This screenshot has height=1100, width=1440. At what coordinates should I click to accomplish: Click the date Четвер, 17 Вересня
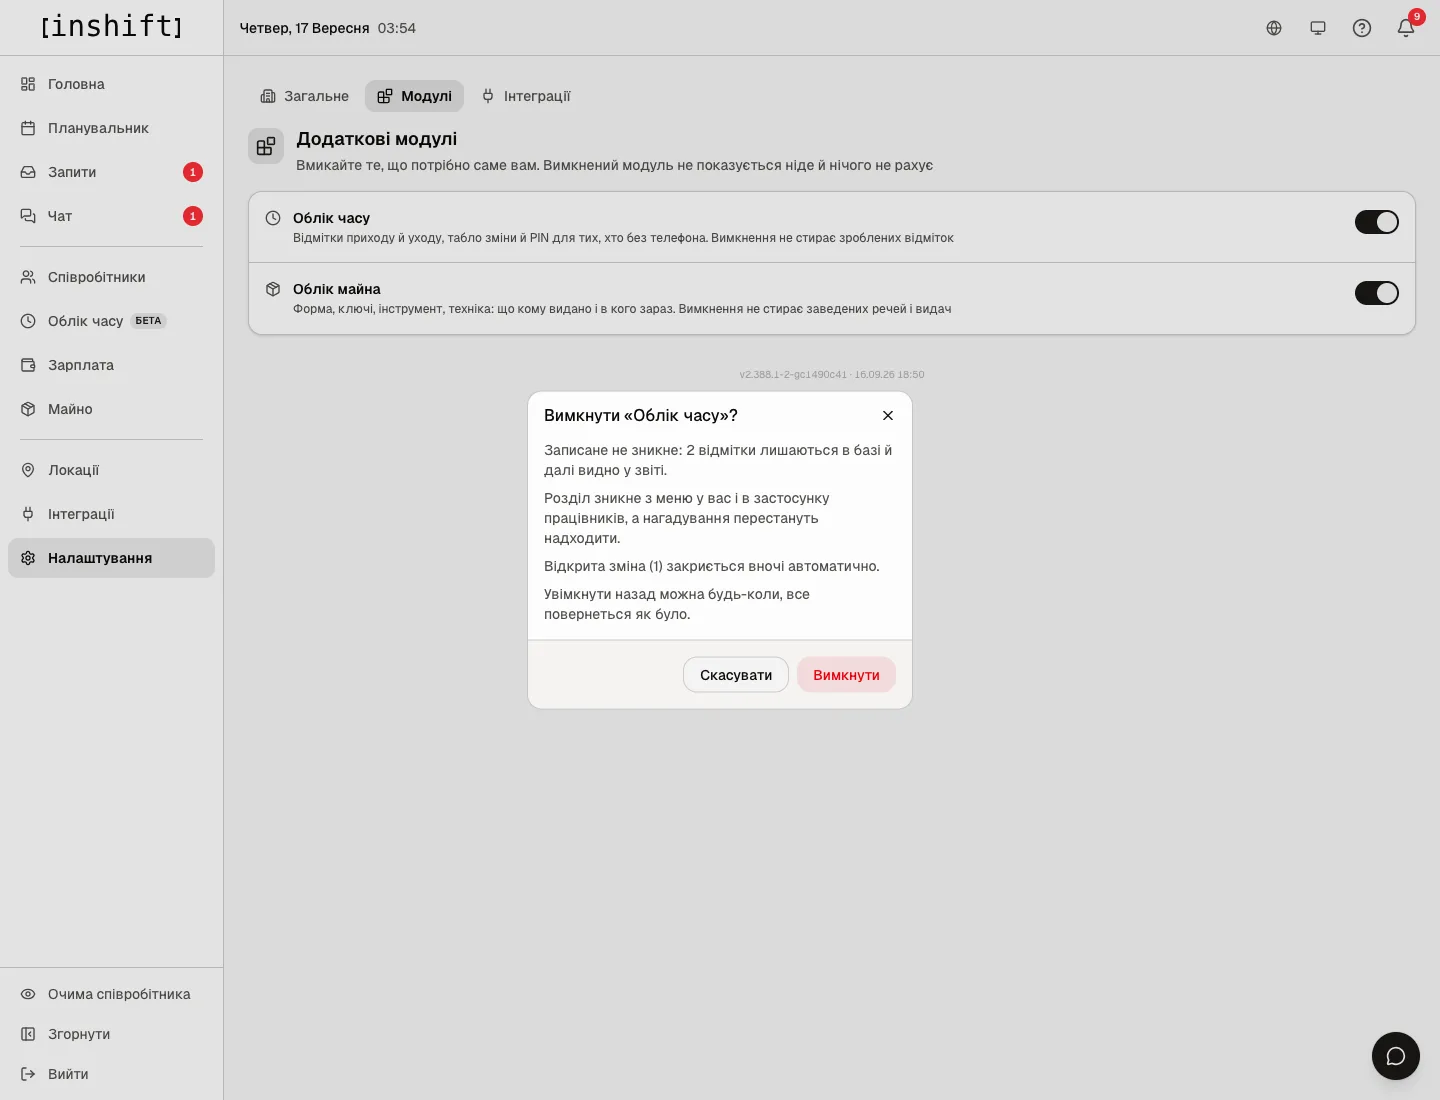(304, 28)
